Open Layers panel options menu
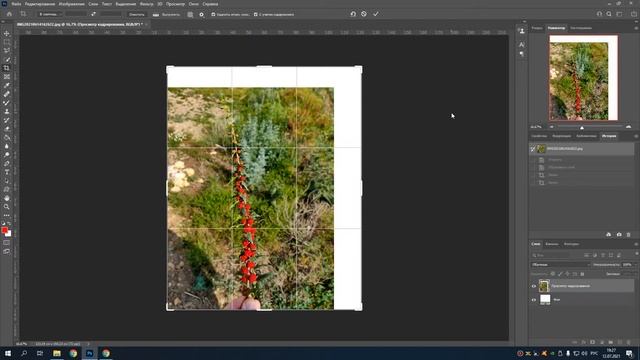This screenshot has width=640, height=360. click(636, 244)
